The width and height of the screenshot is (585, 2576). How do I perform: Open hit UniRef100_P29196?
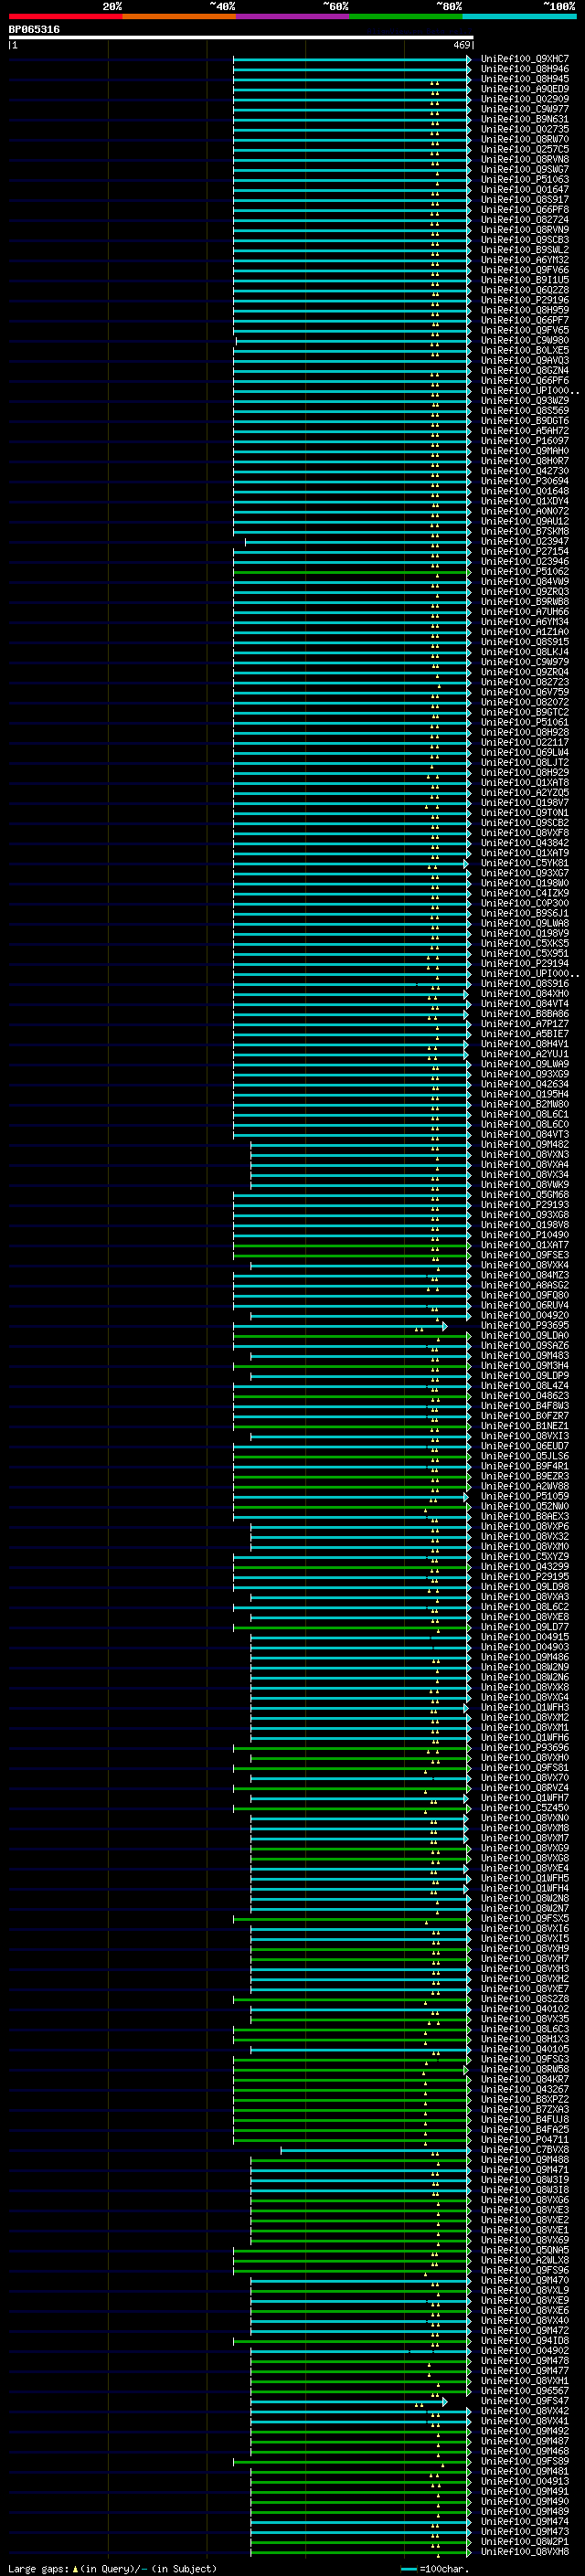point(524,300)
